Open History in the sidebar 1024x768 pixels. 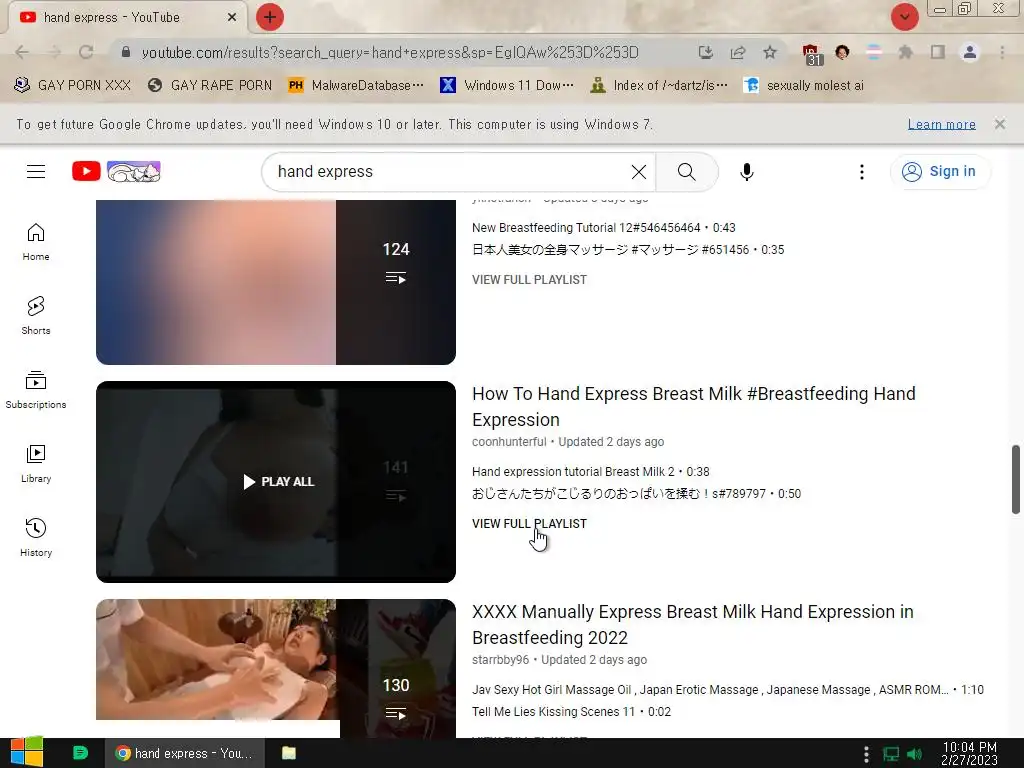36,537
